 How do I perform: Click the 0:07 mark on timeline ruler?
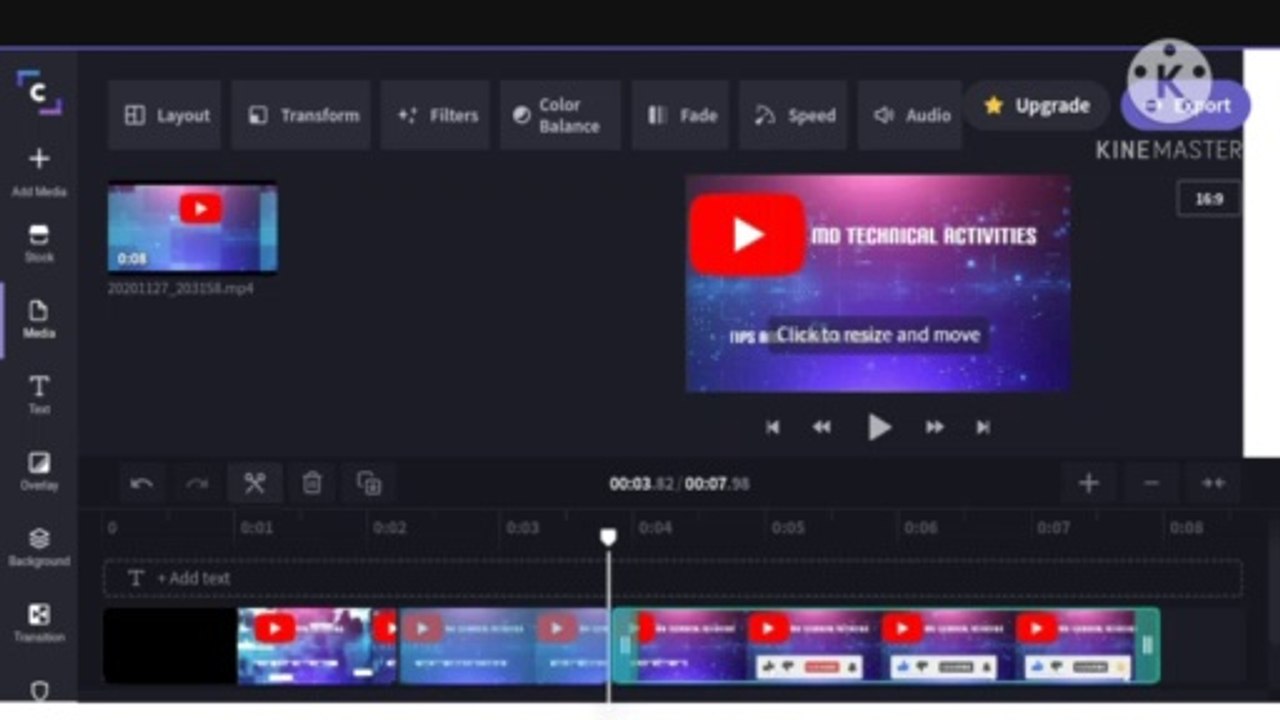click(x=1053, y=528)
